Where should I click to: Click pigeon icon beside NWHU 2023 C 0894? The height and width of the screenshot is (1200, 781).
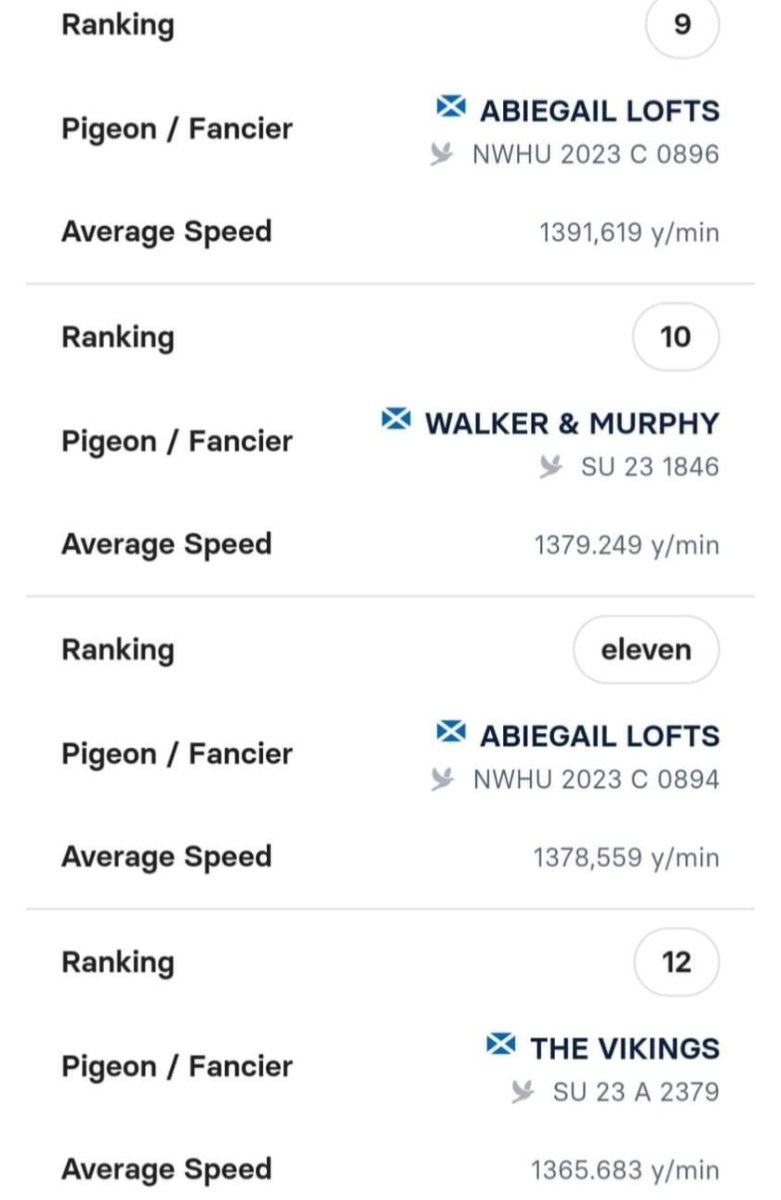pos(443,780)
